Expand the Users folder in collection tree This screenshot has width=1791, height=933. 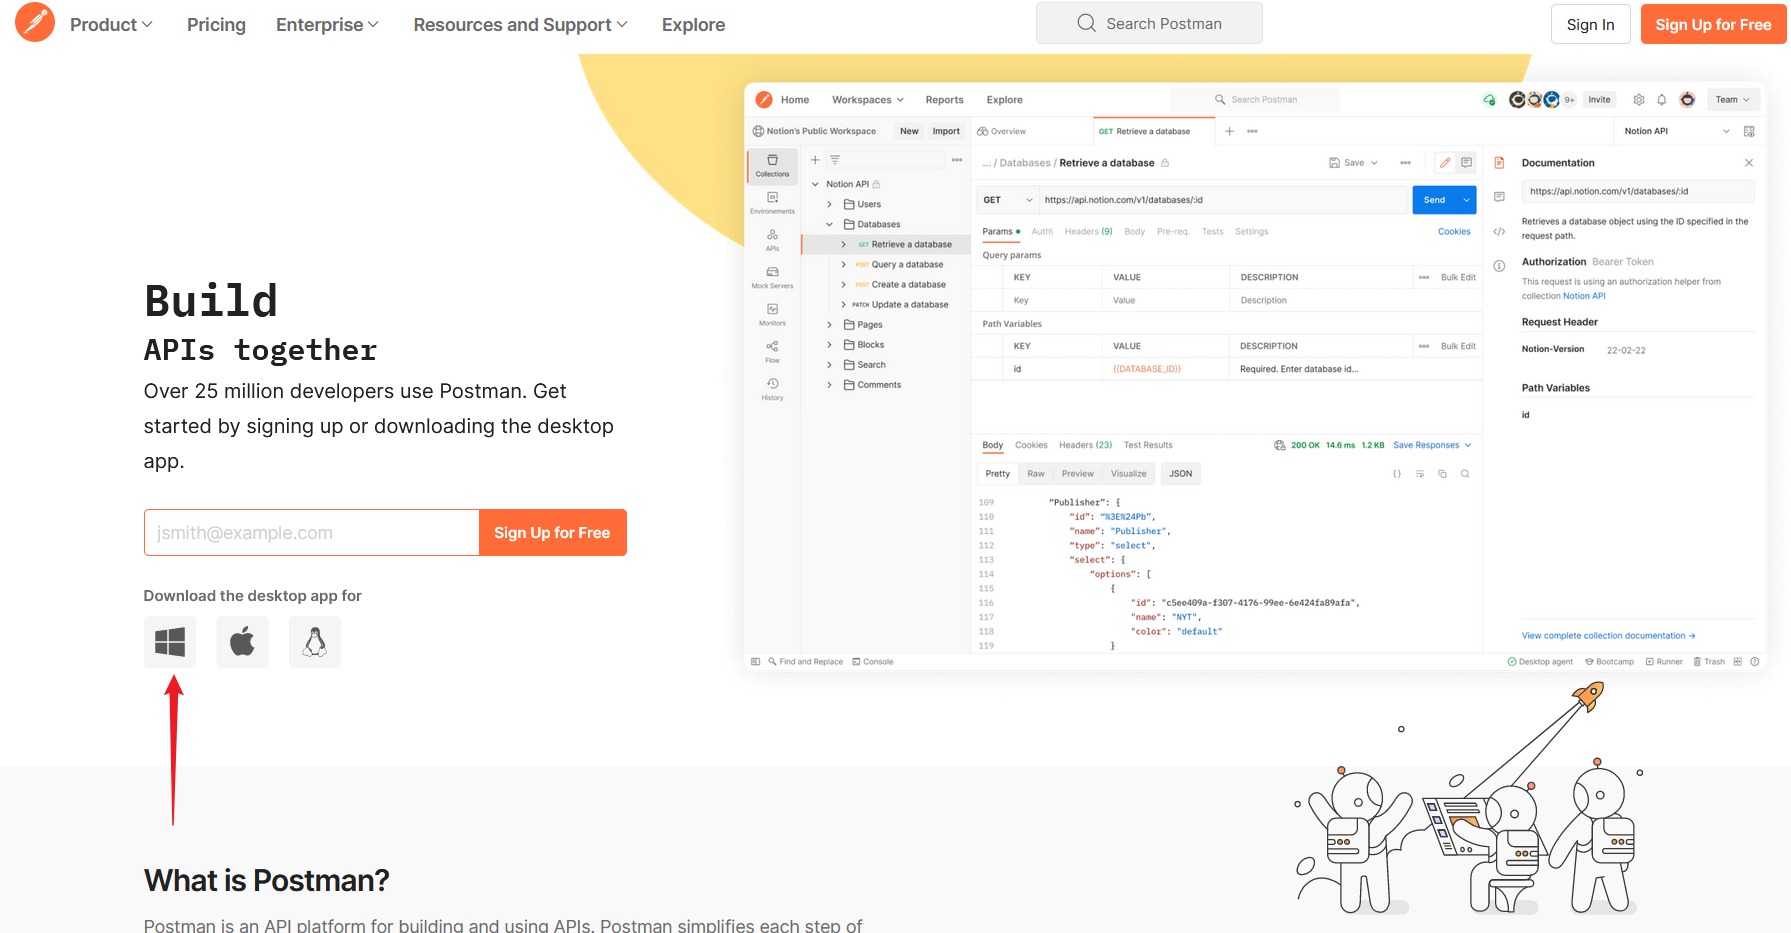tap(829, 204)
